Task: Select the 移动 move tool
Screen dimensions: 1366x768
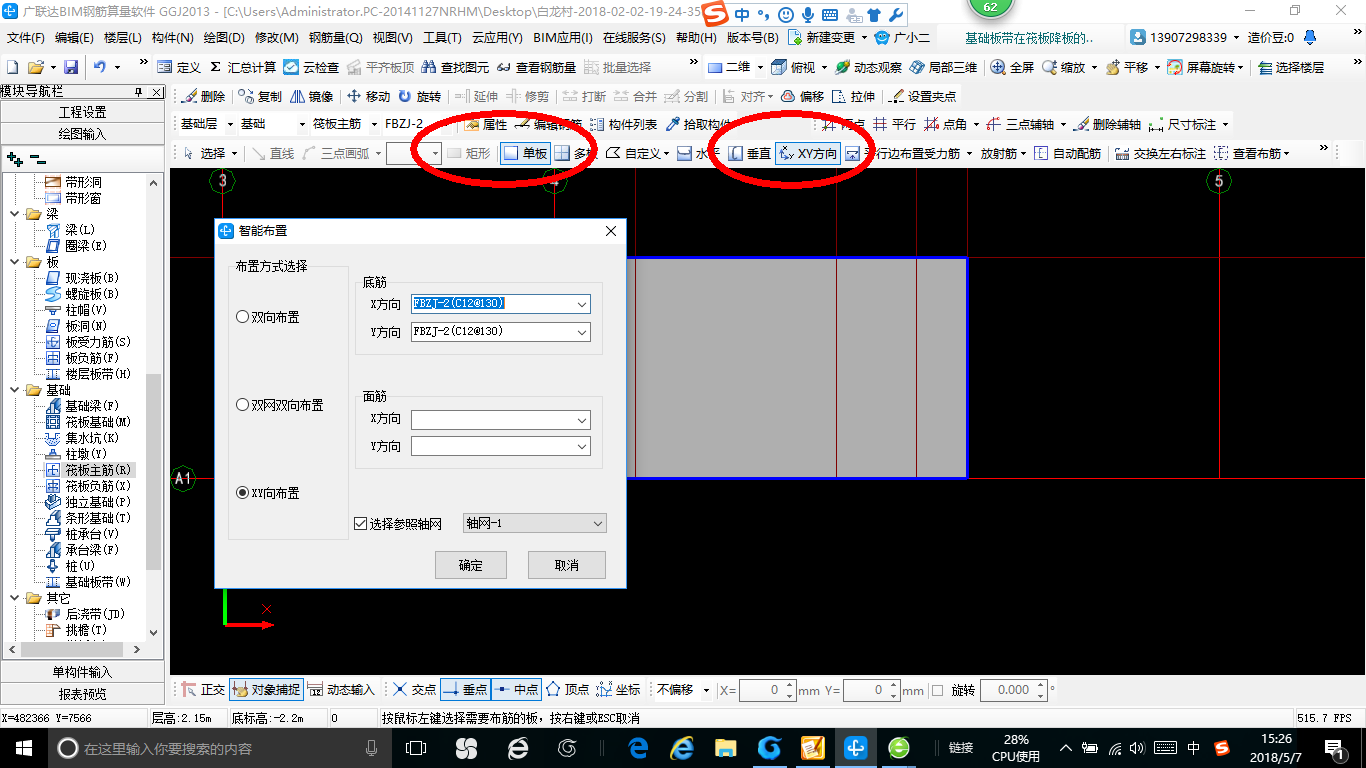Action: point(368,96)
